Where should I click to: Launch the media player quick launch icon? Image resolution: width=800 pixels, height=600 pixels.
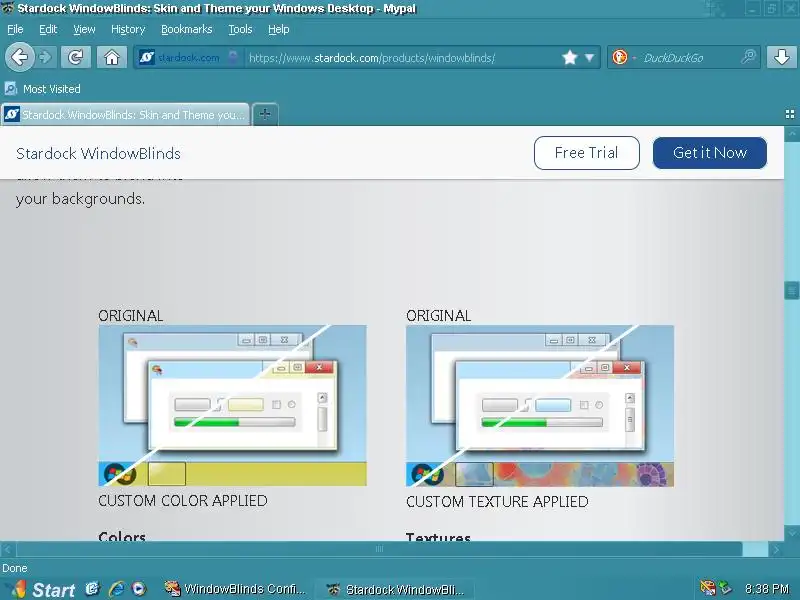pos(139,589)
